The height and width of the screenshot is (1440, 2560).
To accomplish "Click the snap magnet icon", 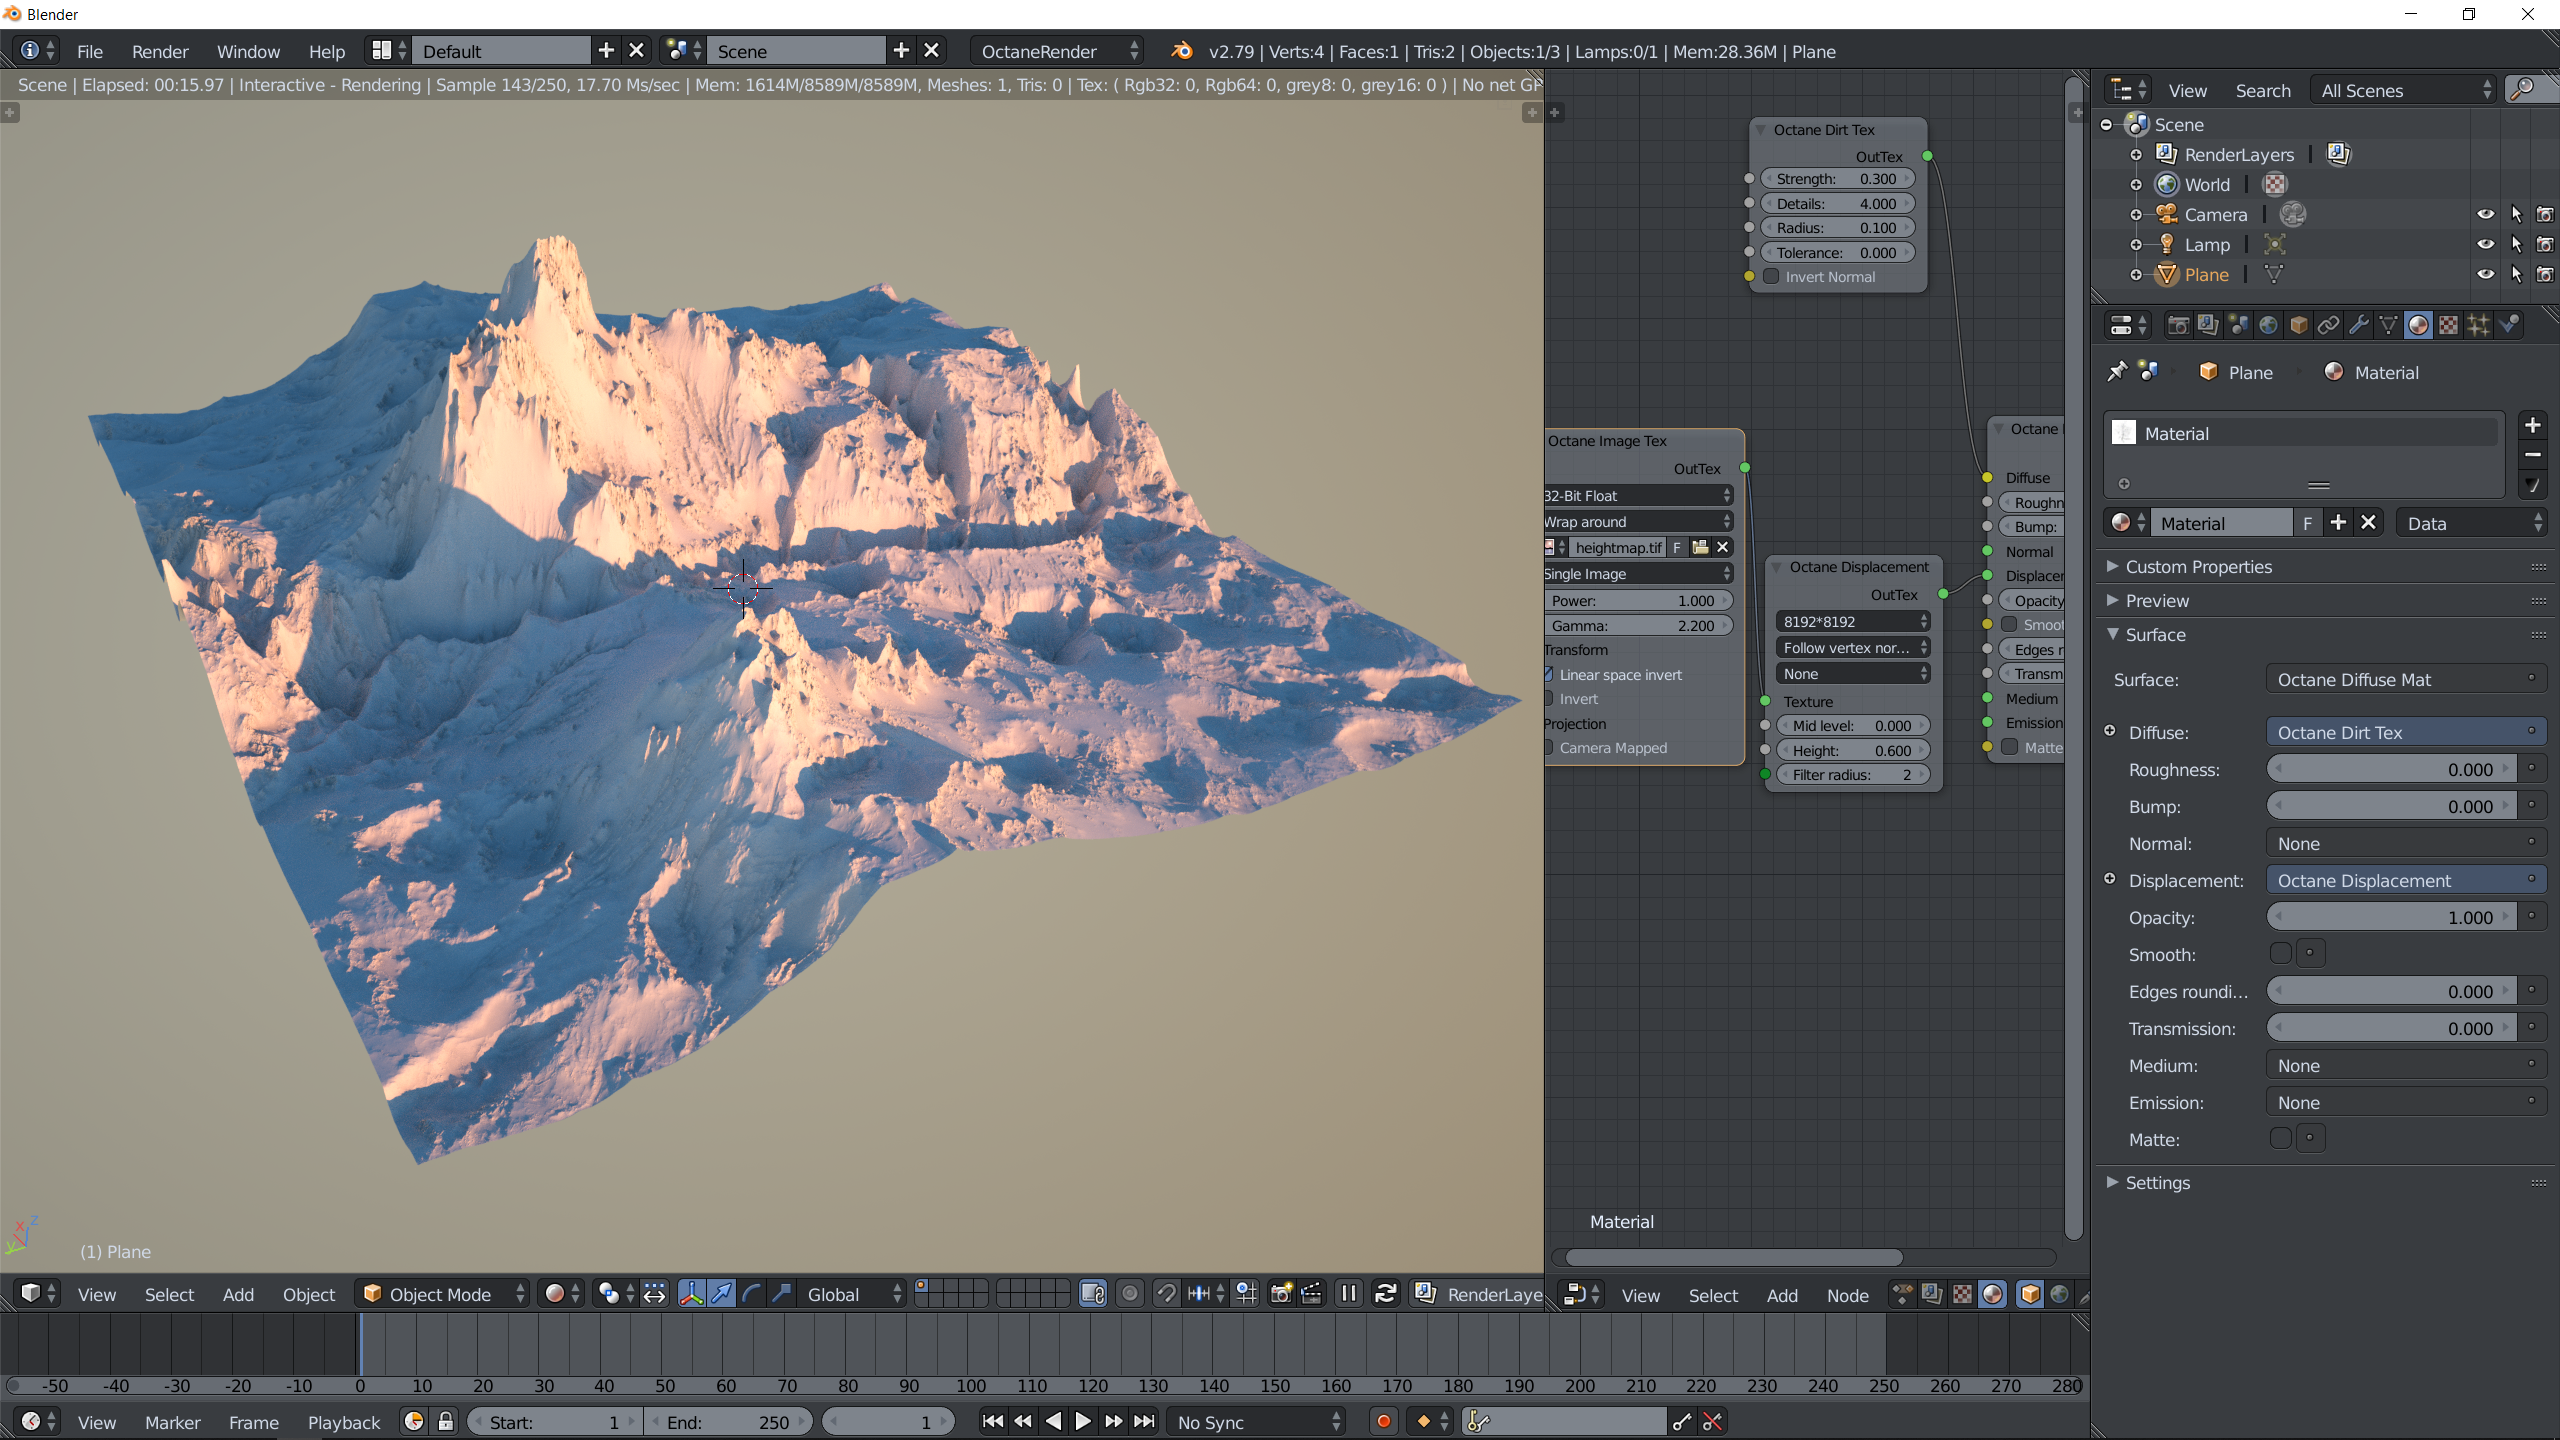I will (1165, 1294).
